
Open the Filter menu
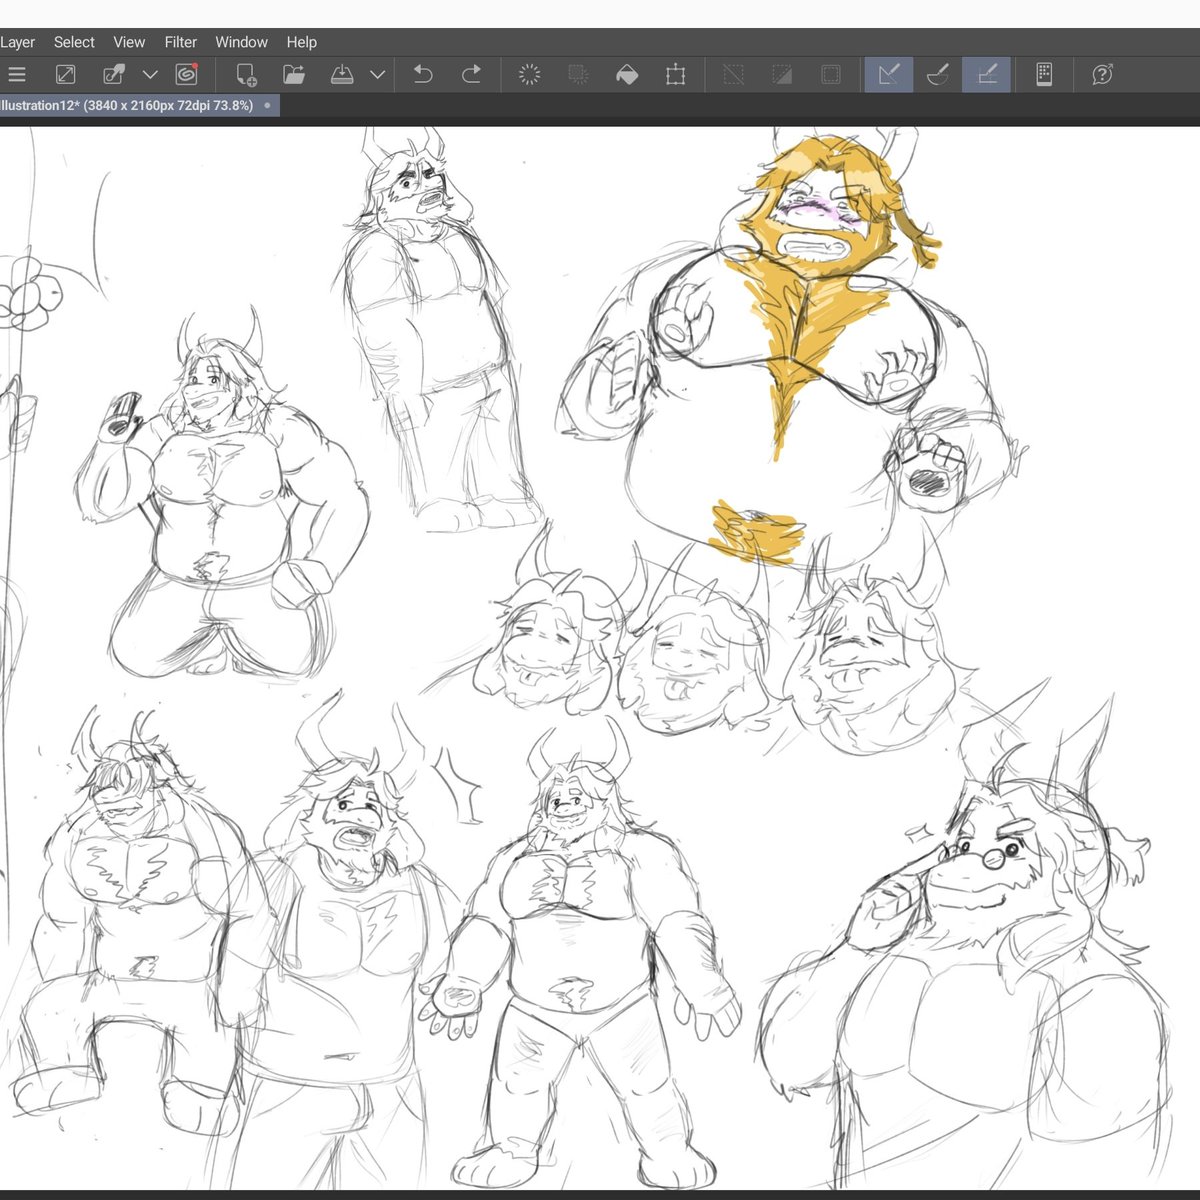[180, 42]
